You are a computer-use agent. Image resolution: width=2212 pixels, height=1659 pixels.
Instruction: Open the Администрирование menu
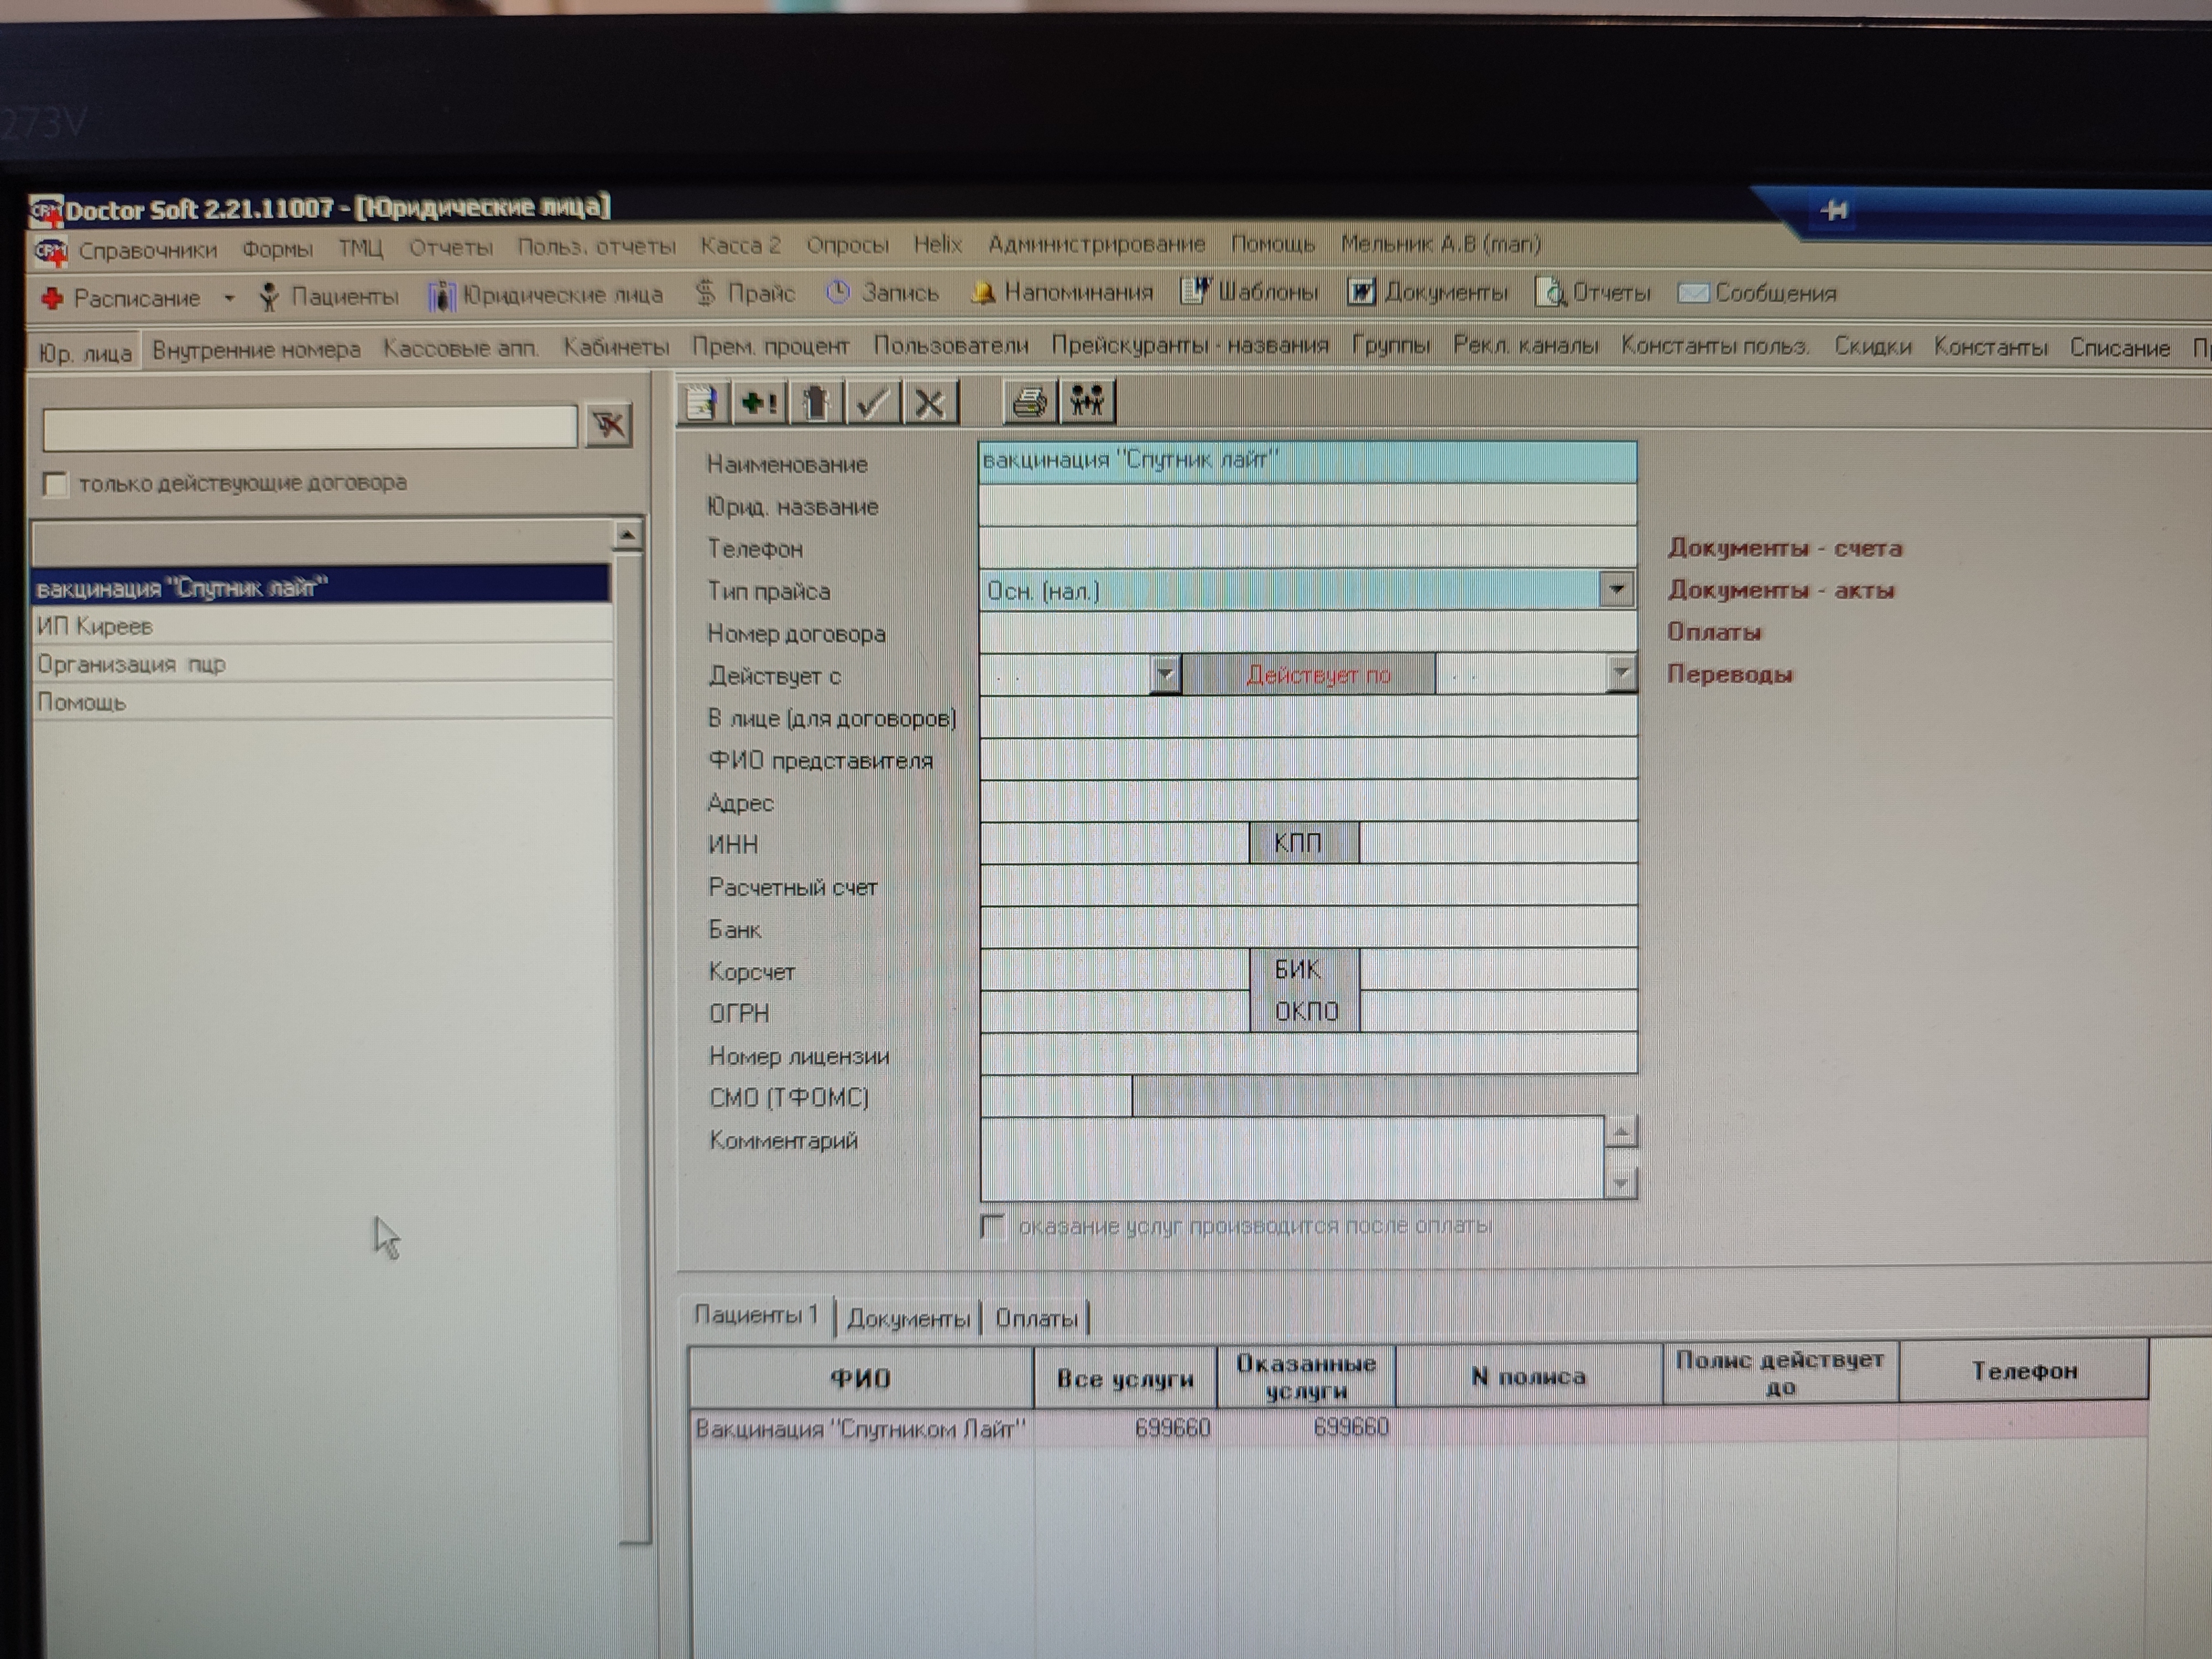pyautogui.click(x=1096, y=244)
